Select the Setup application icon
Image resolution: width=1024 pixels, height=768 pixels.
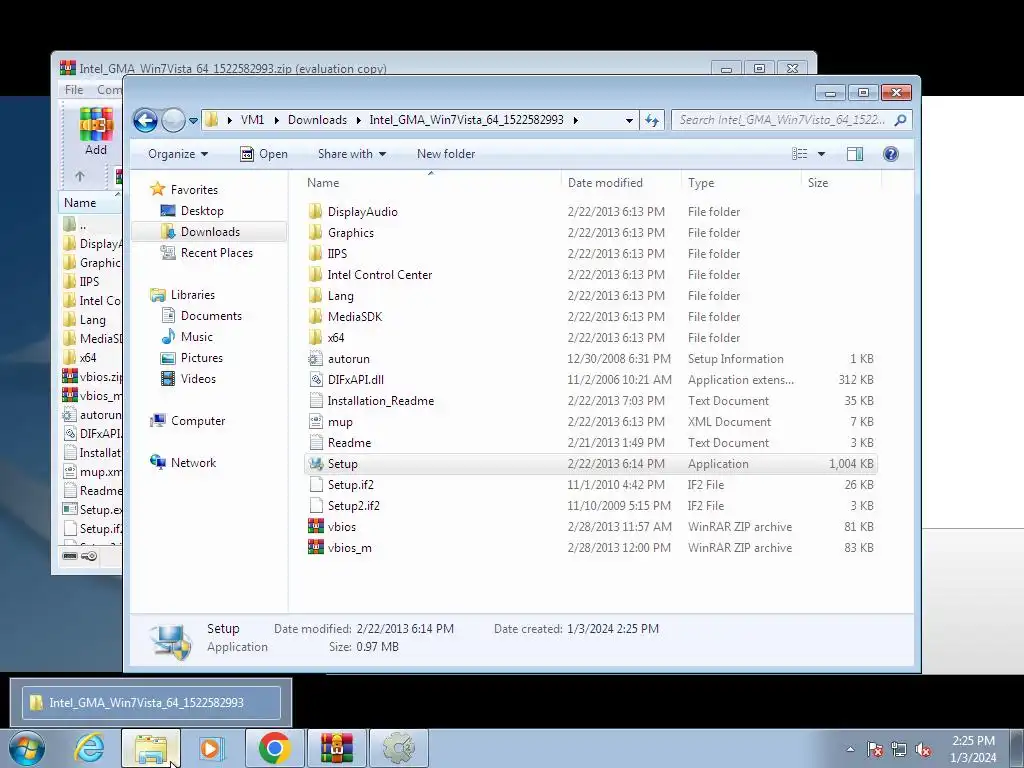(x=315, y=464)
